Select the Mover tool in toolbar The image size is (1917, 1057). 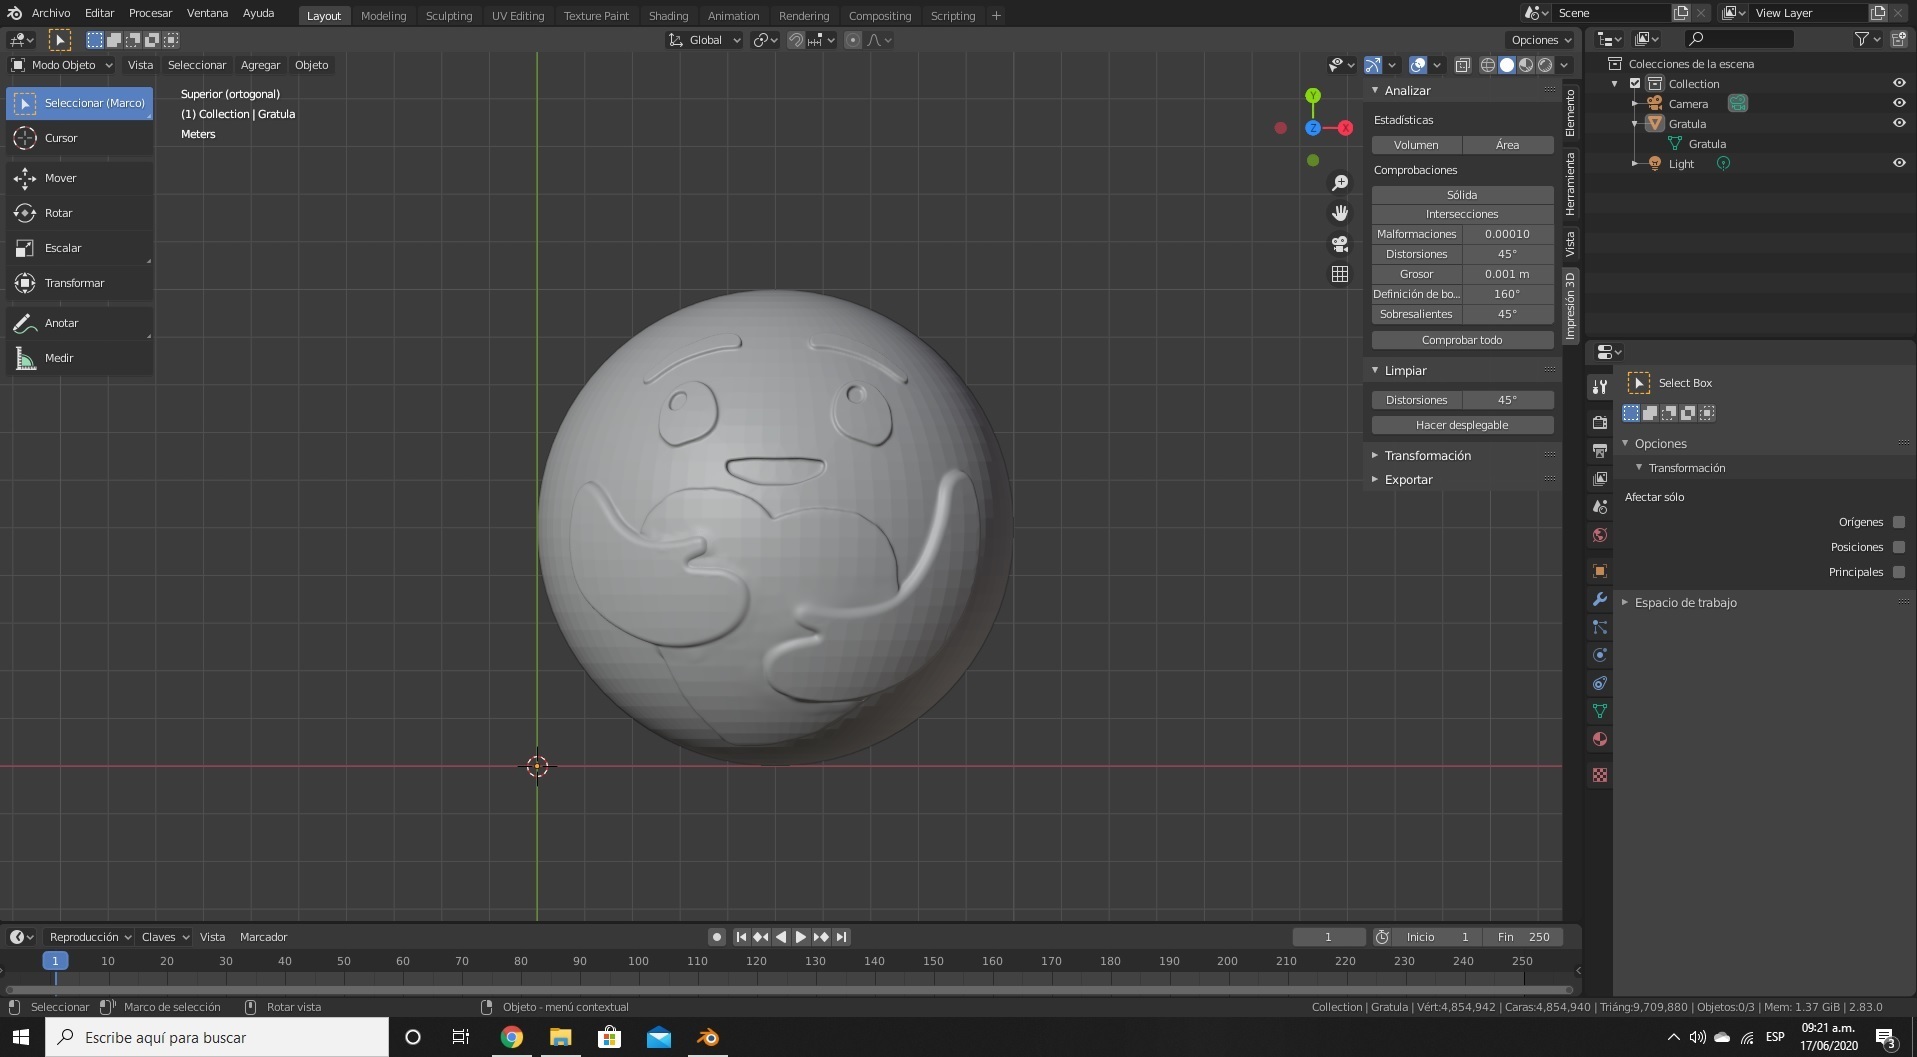coord(61,178)
